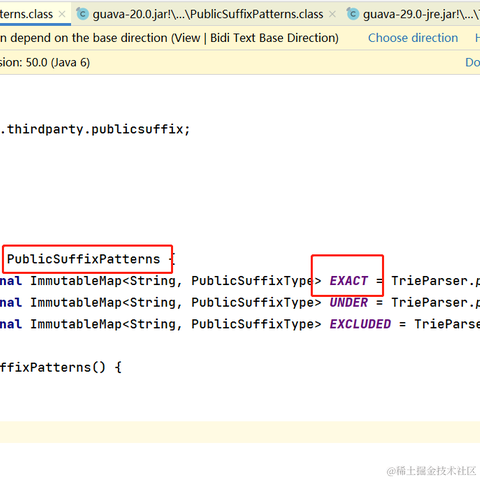Viewport: 480px width, 480px height.
Task: Click the cut-off 'Do' link in the Java 6 version banner
Action: click(473, 62)
